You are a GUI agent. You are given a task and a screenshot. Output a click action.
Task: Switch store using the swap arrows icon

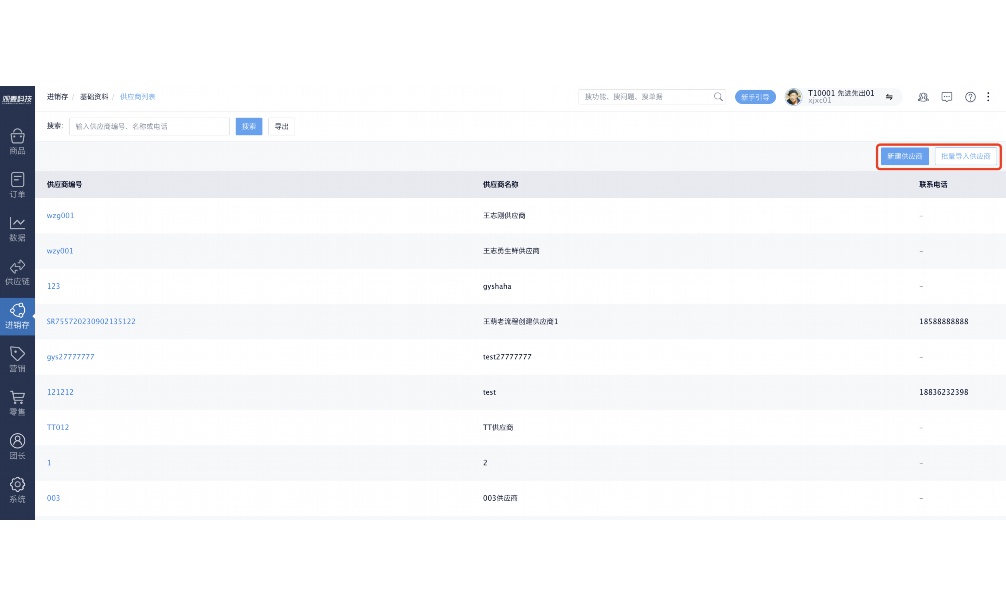[889, 97]
